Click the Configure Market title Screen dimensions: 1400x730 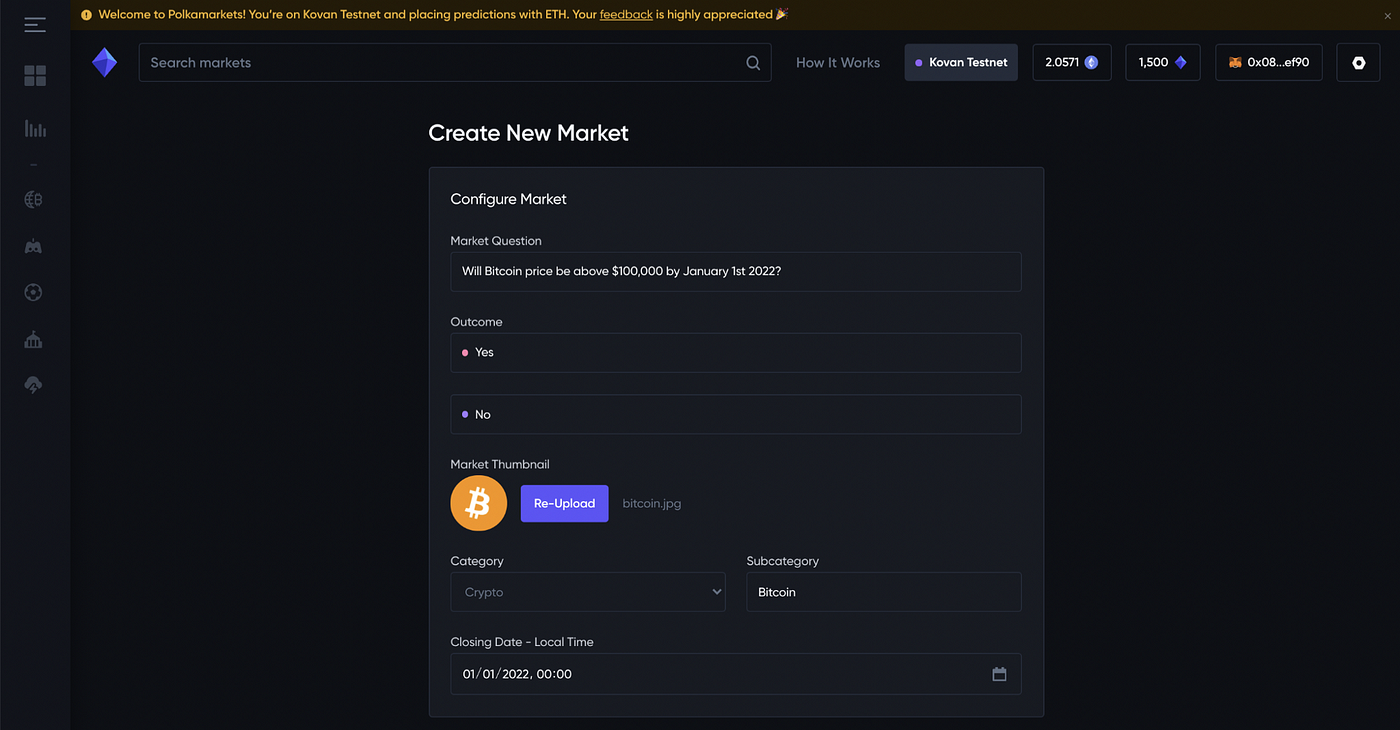(508, 199)
